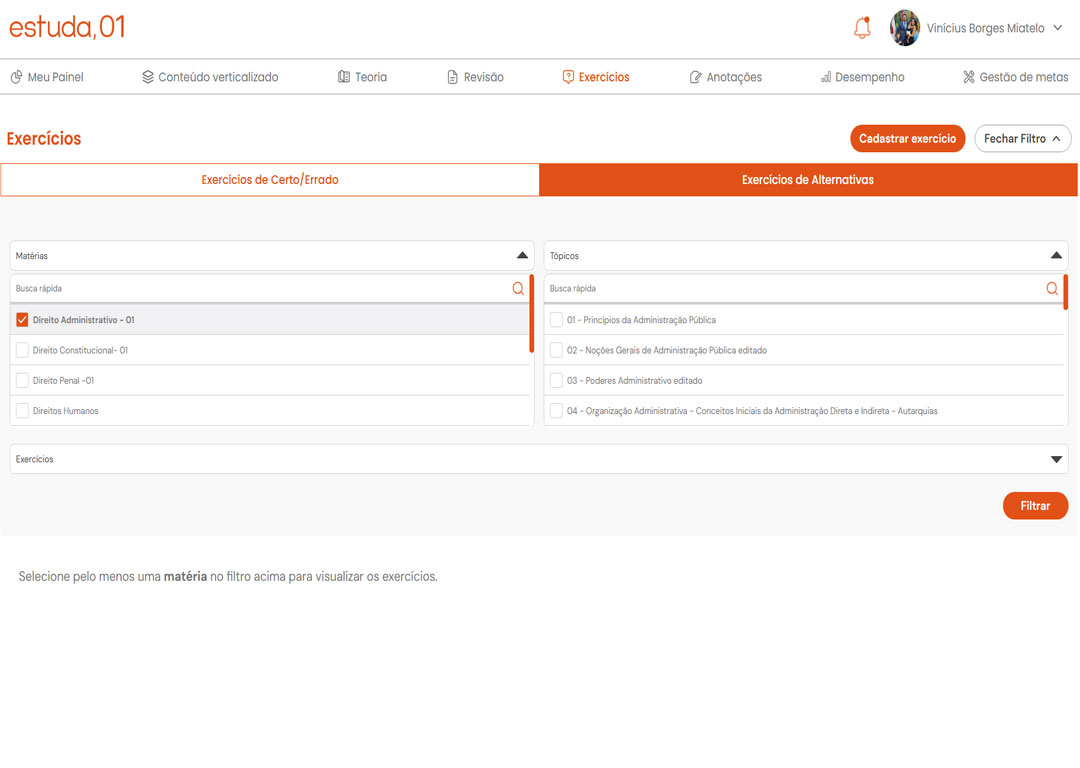Click the notification bell icon
The width and height of the screenshot is (1080, 768).
(x=862, y=29)
